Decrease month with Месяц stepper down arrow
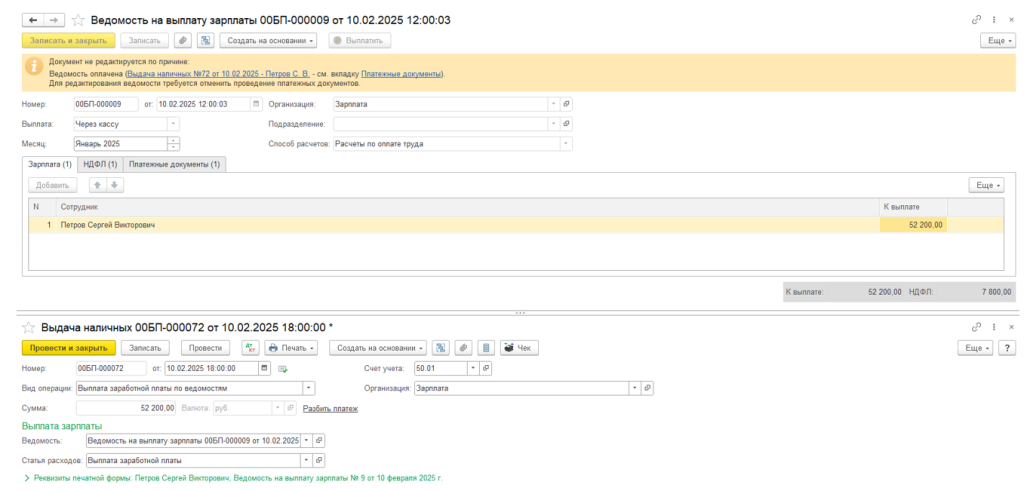The height and width of the screenshot is (491, 1024). [174, 147]
